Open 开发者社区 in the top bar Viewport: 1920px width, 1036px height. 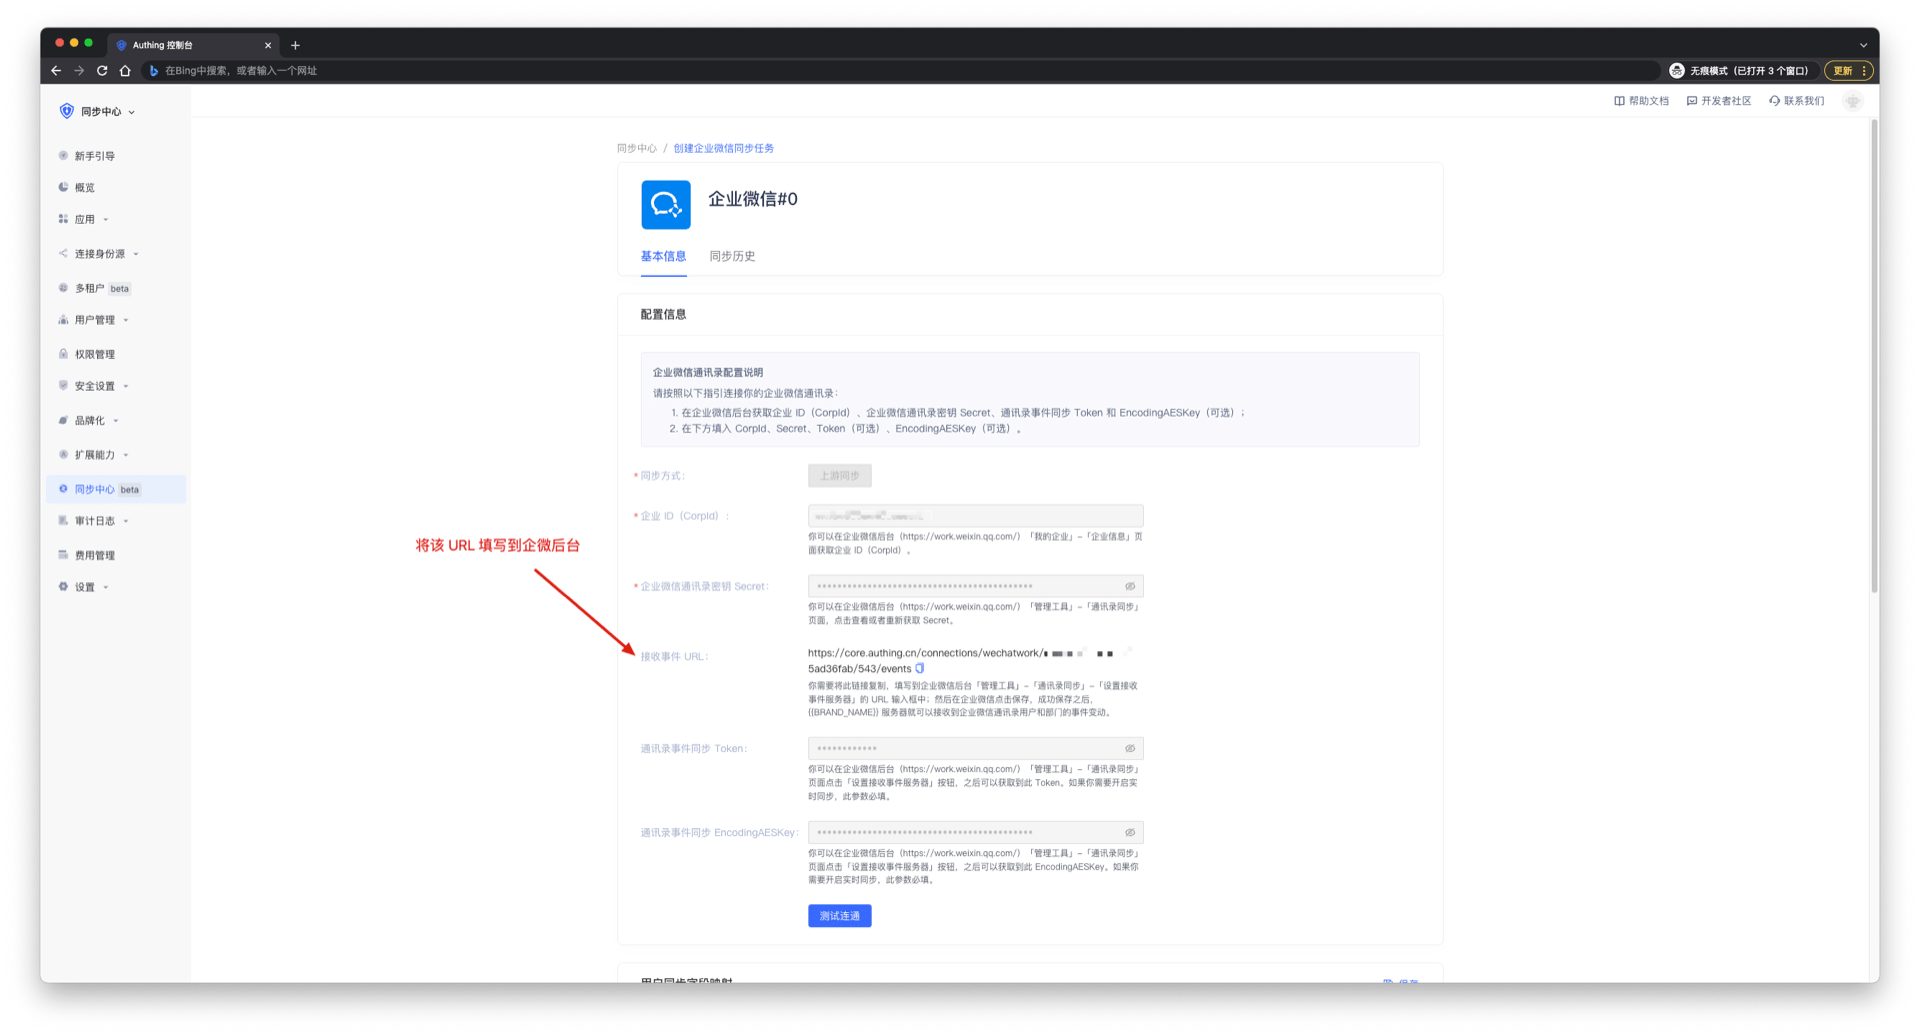(1719, 101)
